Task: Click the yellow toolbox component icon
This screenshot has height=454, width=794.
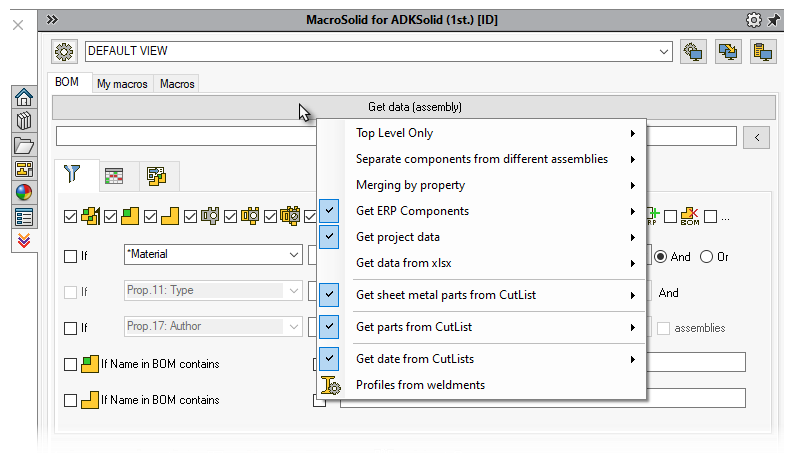Action: [250, 216]
